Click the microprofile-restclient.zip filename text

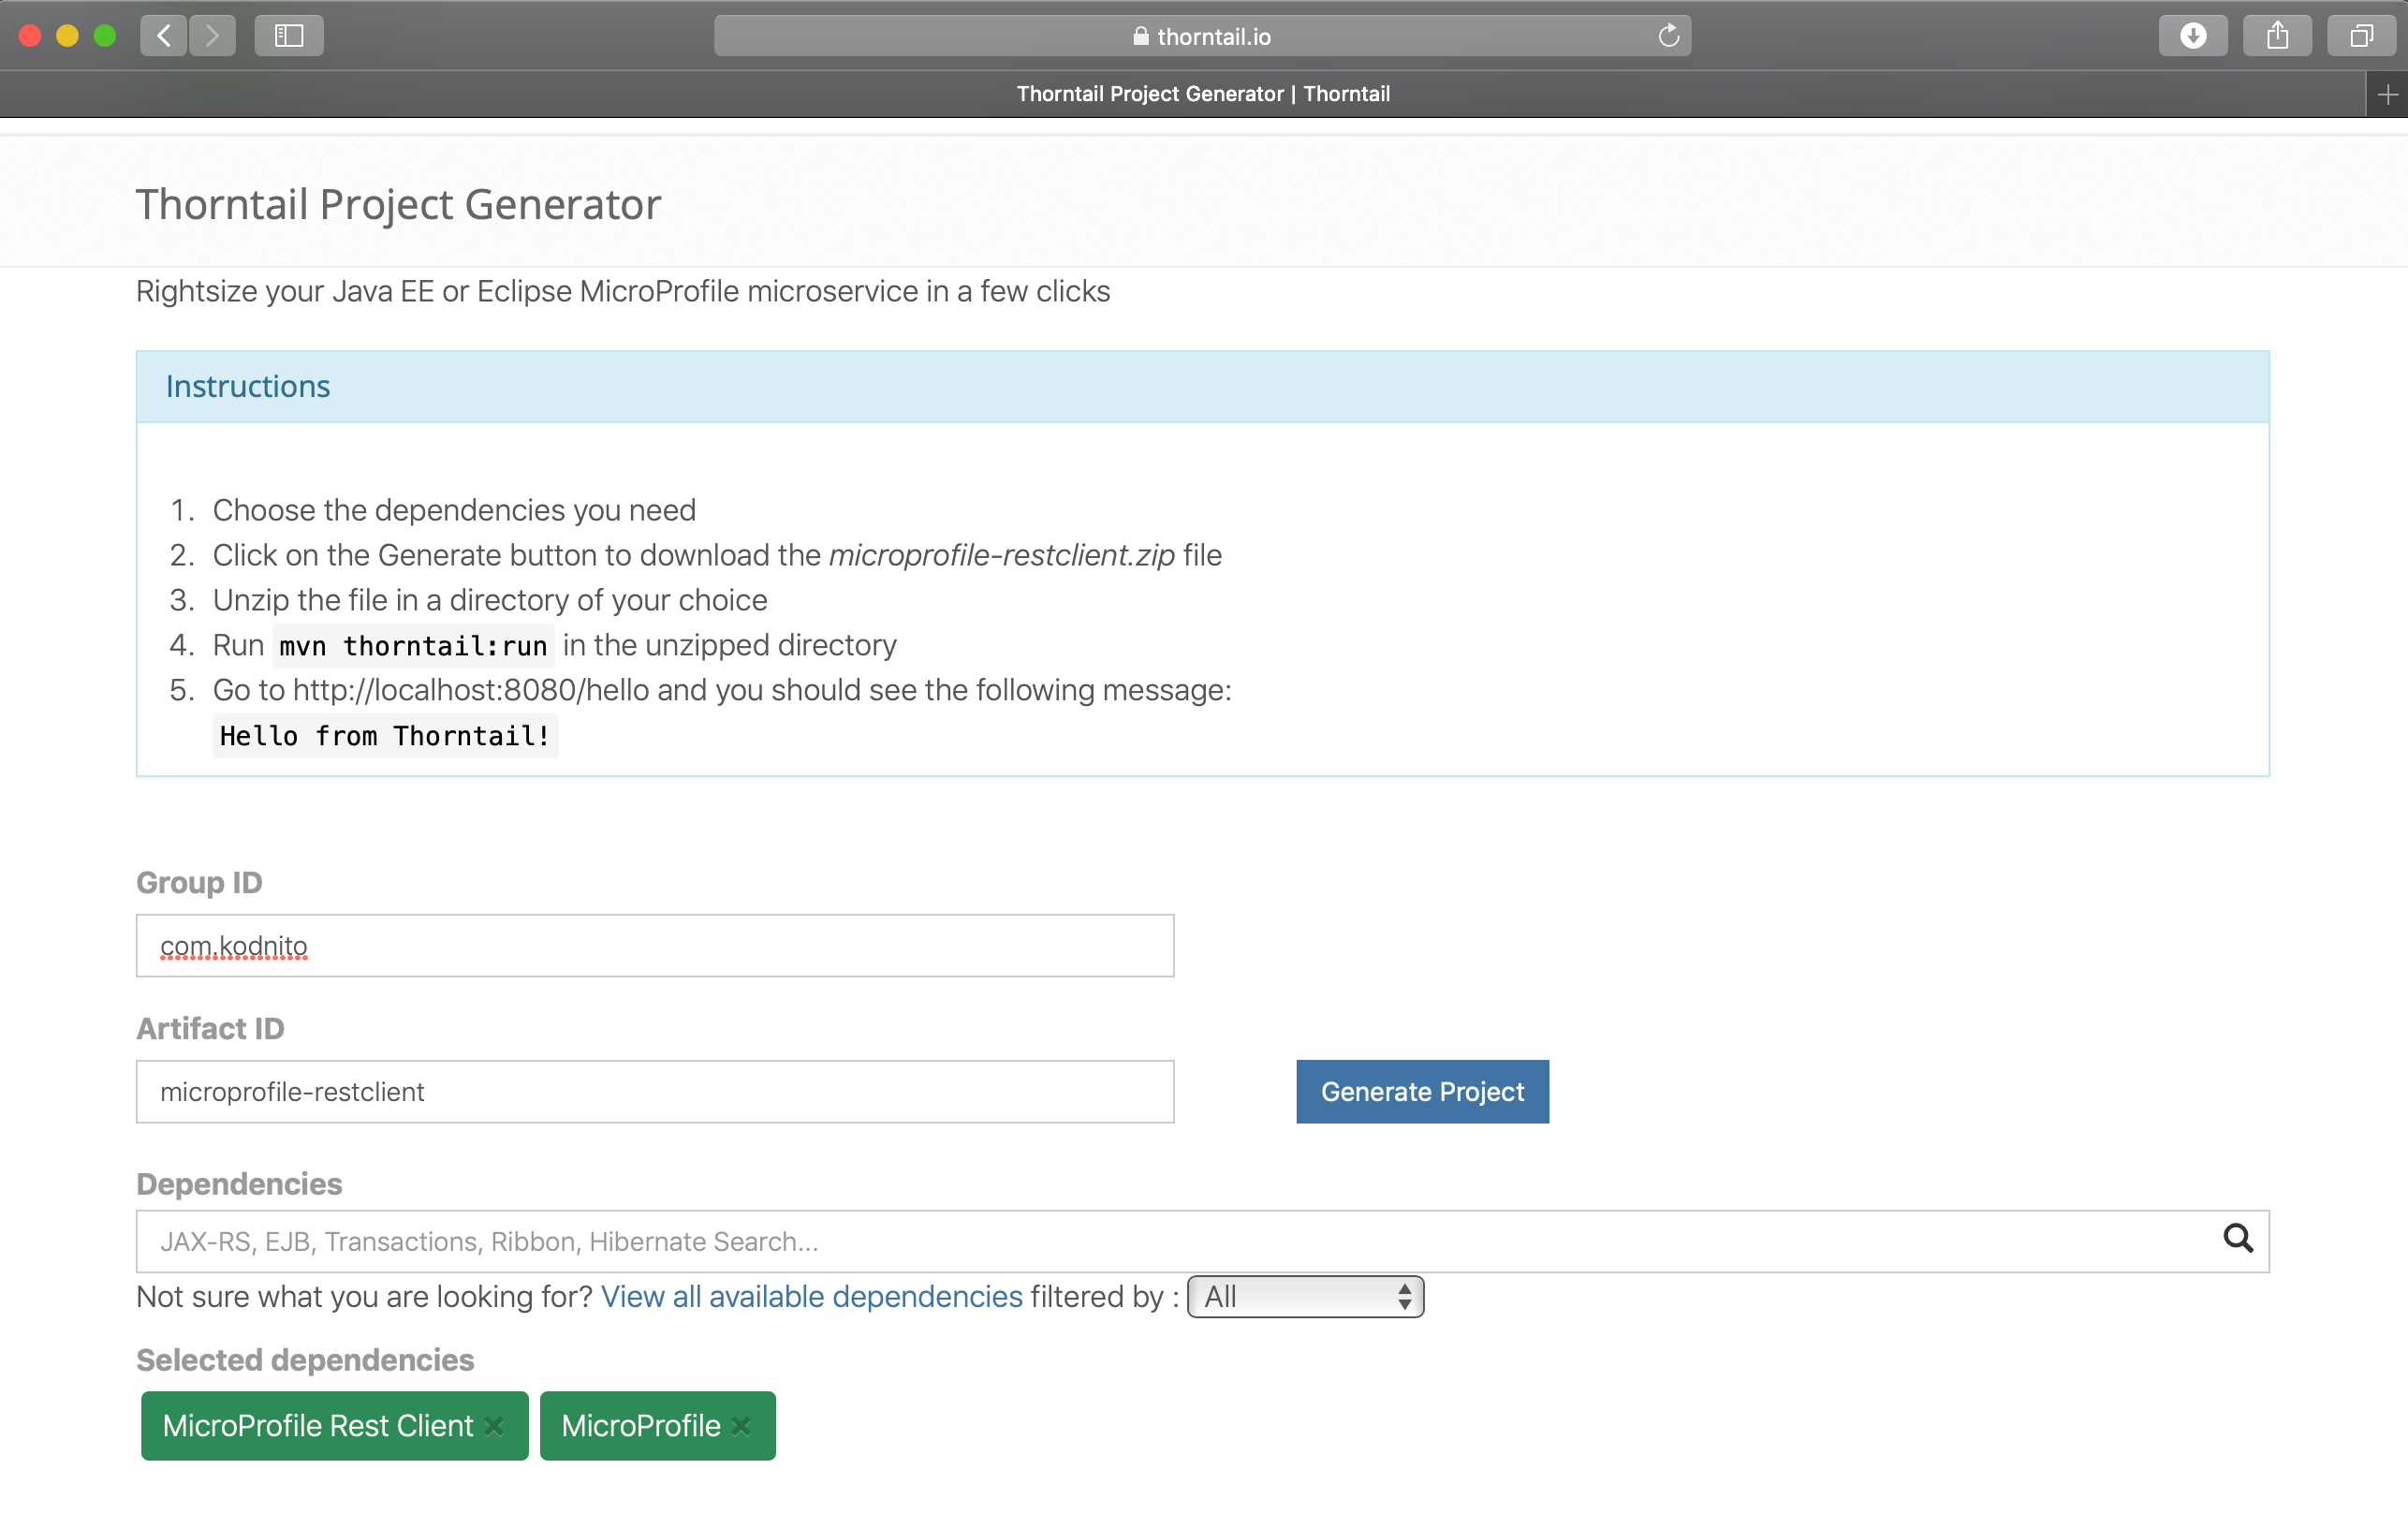coord(1002,556)
